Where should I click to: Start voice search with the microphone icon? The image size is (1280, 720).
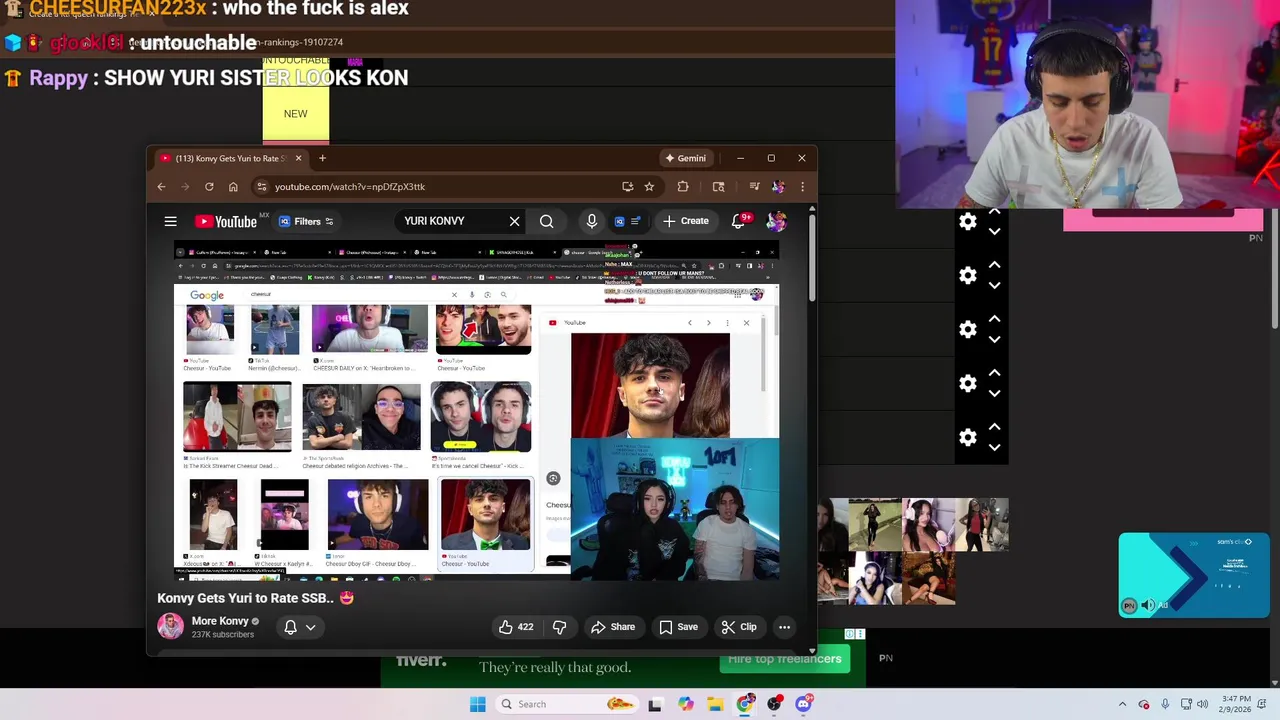click(592, 221)
